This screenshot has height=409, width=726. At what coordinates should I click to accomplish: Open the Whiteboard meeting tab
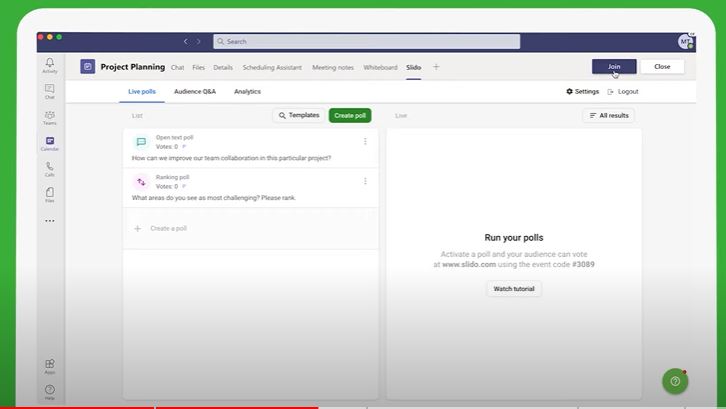380,67
